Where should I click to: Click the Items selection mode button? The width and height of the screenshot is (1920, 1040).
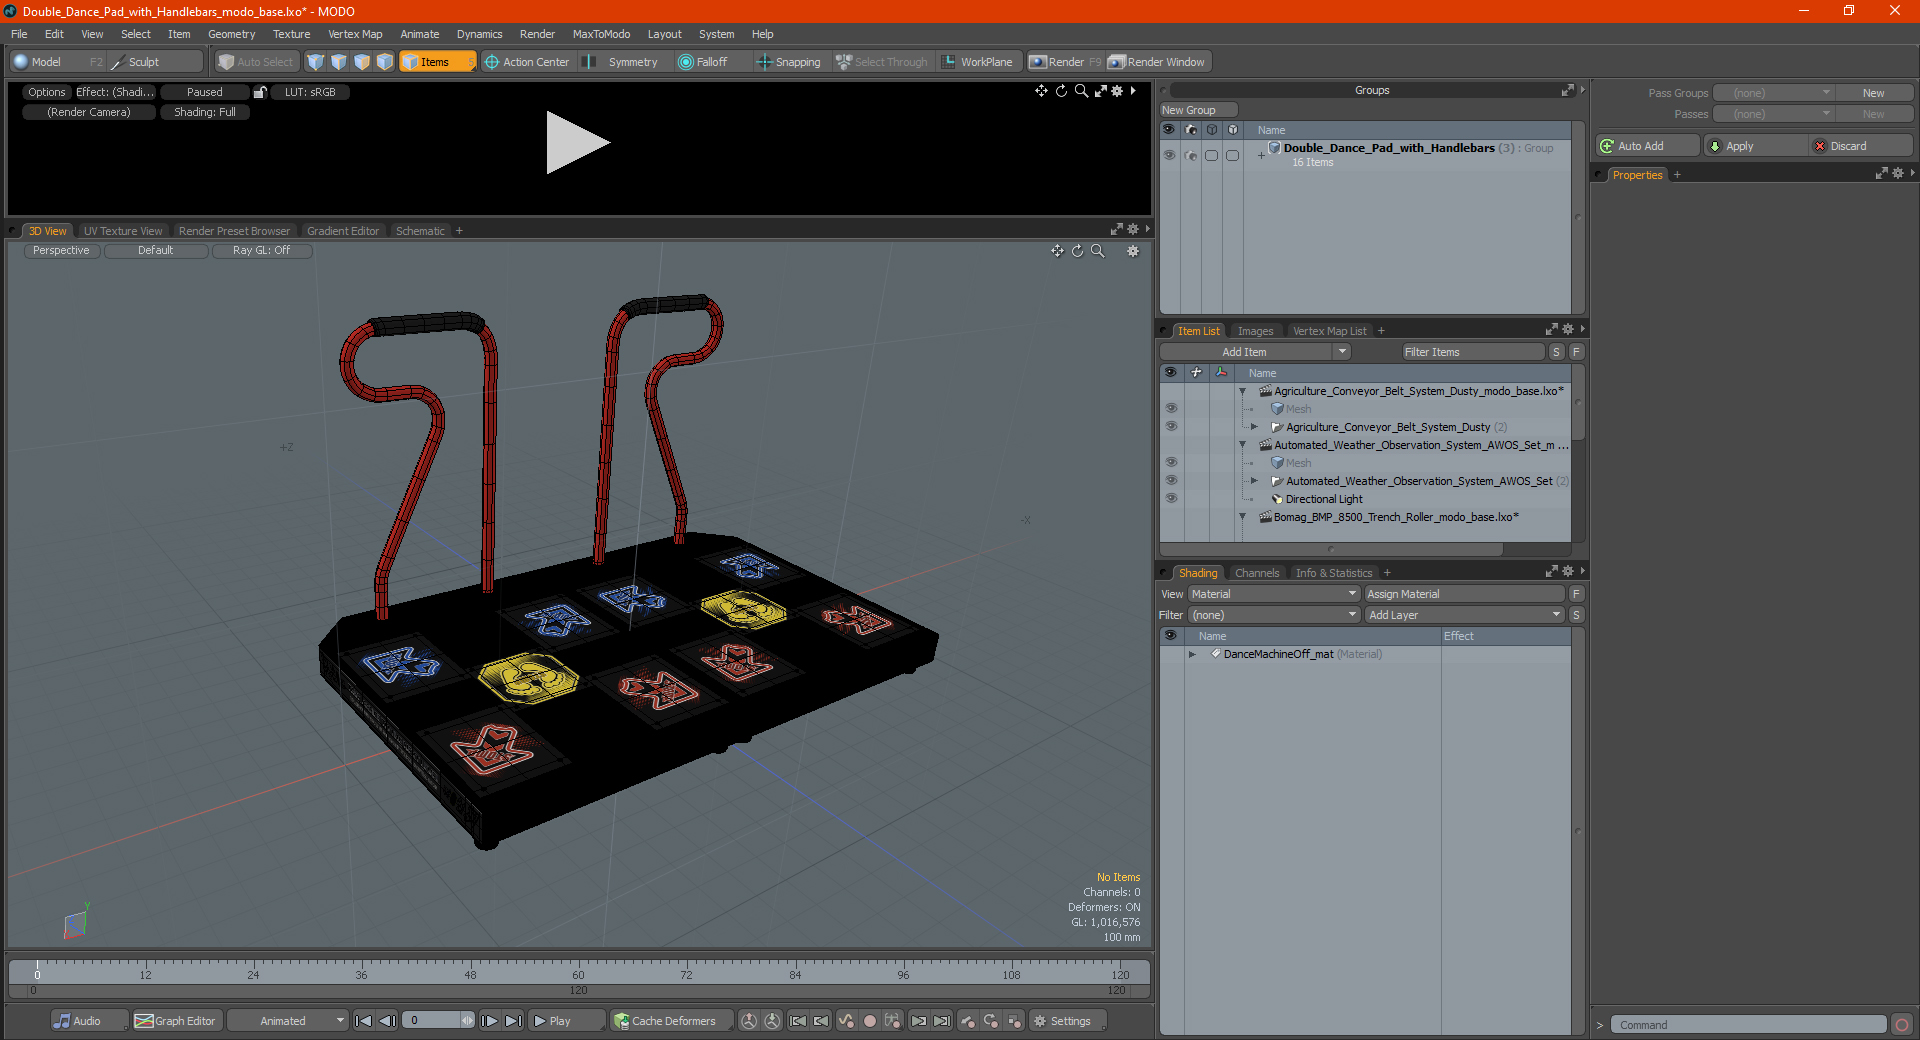pos(436,62)
